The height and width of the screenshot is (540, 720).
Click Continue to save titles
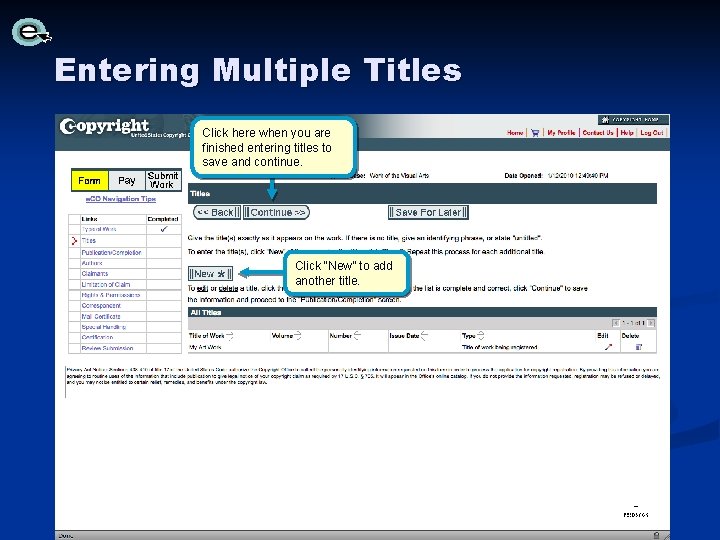tap(276, 212)
